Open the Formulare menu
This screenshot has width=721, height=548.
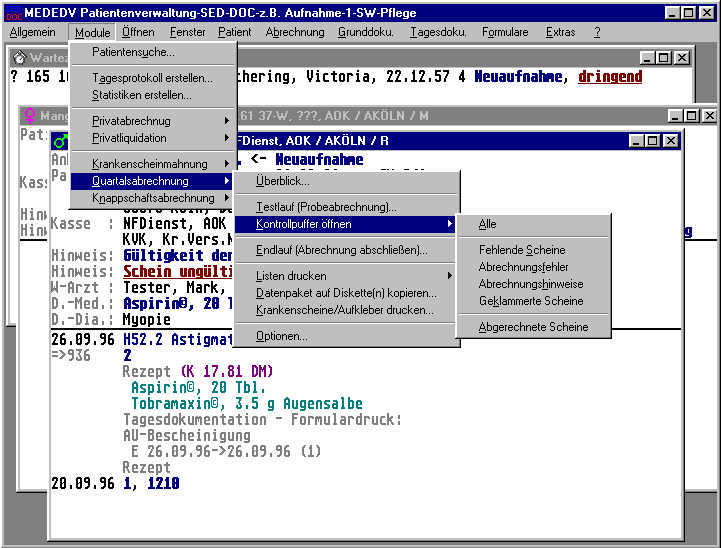point(505,32)
